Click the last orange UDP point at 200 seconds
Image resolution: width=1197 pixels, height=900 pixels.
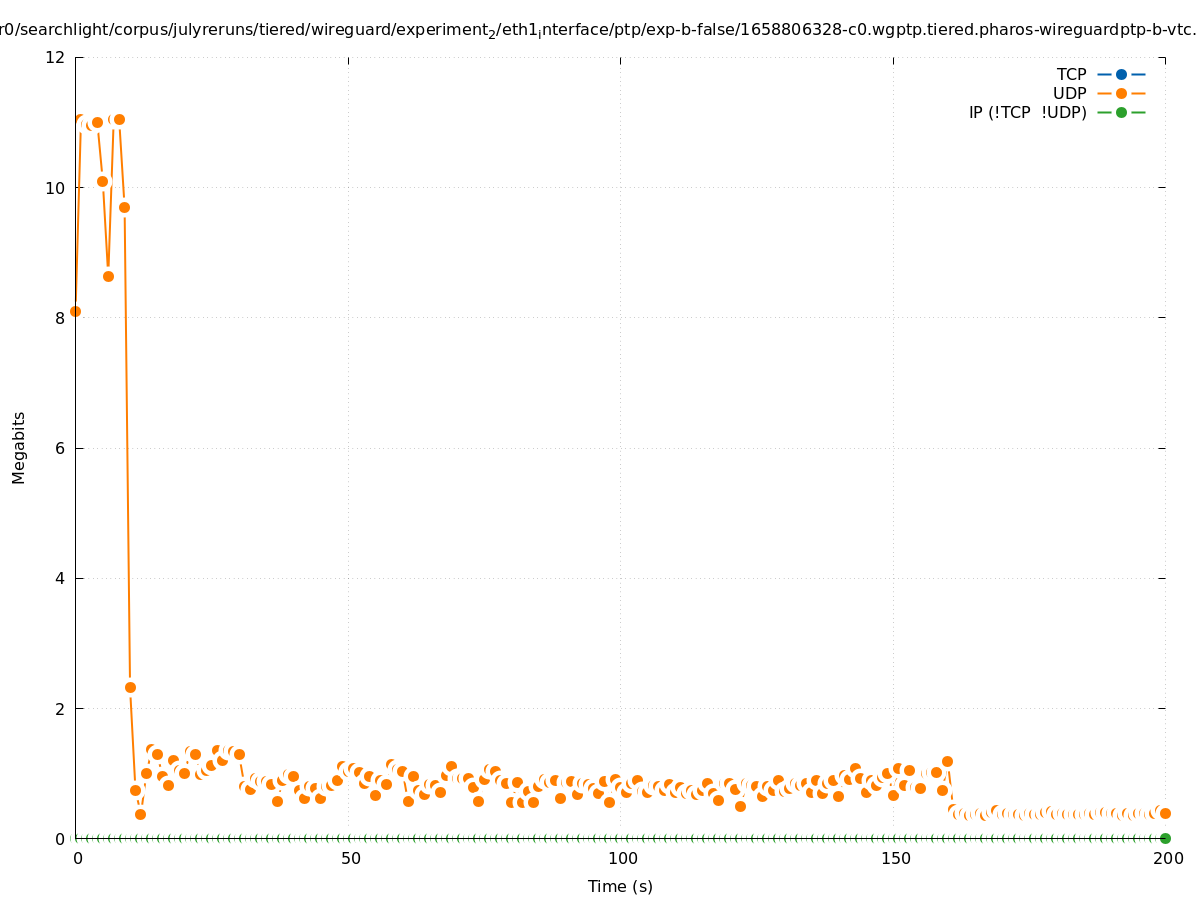(x=1165, y=813)
